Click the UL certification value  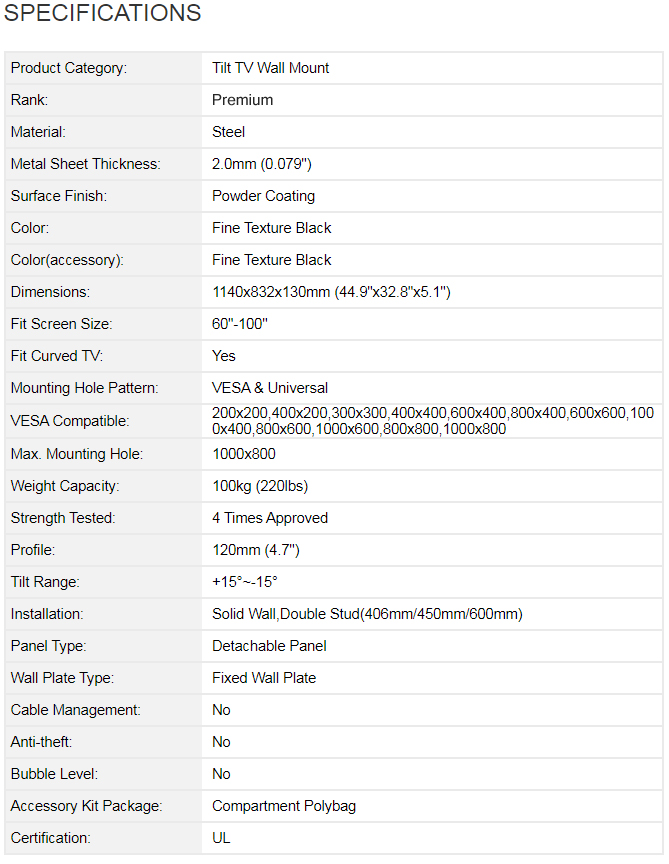point(221,838)
